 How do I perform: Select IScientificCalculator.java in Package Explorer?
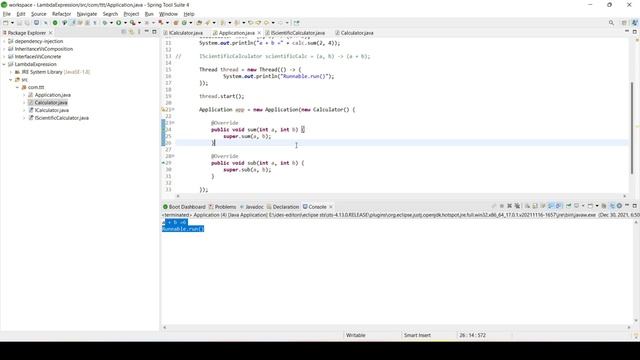pos(61,118)
